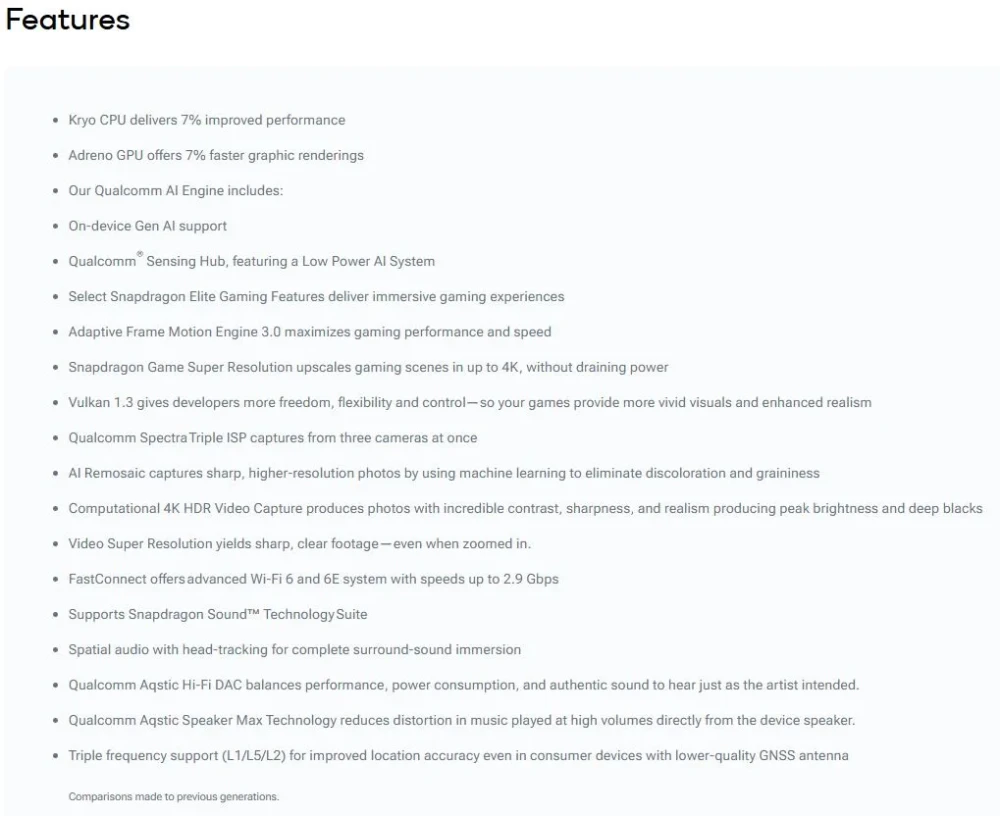The width and height of the screenshot is (1000, 816).
Task: Click the Qualcomm AI Engine includes line
Action: (175, 191)
